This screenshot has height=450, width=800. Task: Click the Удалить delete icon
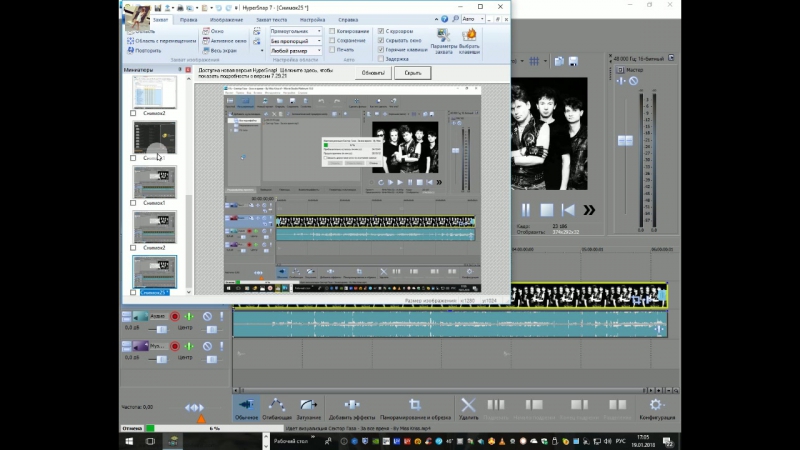468,405
